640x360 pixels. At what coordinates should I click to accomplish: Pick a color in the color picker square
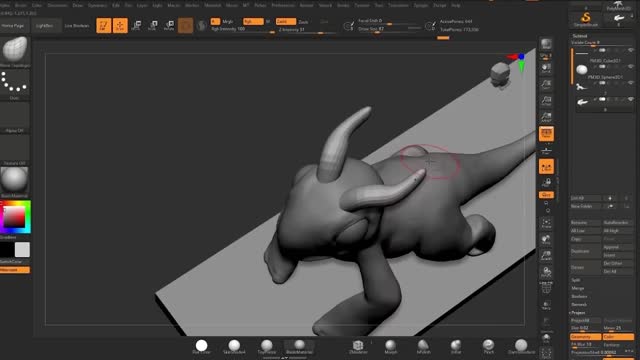(x=14, y=217)
